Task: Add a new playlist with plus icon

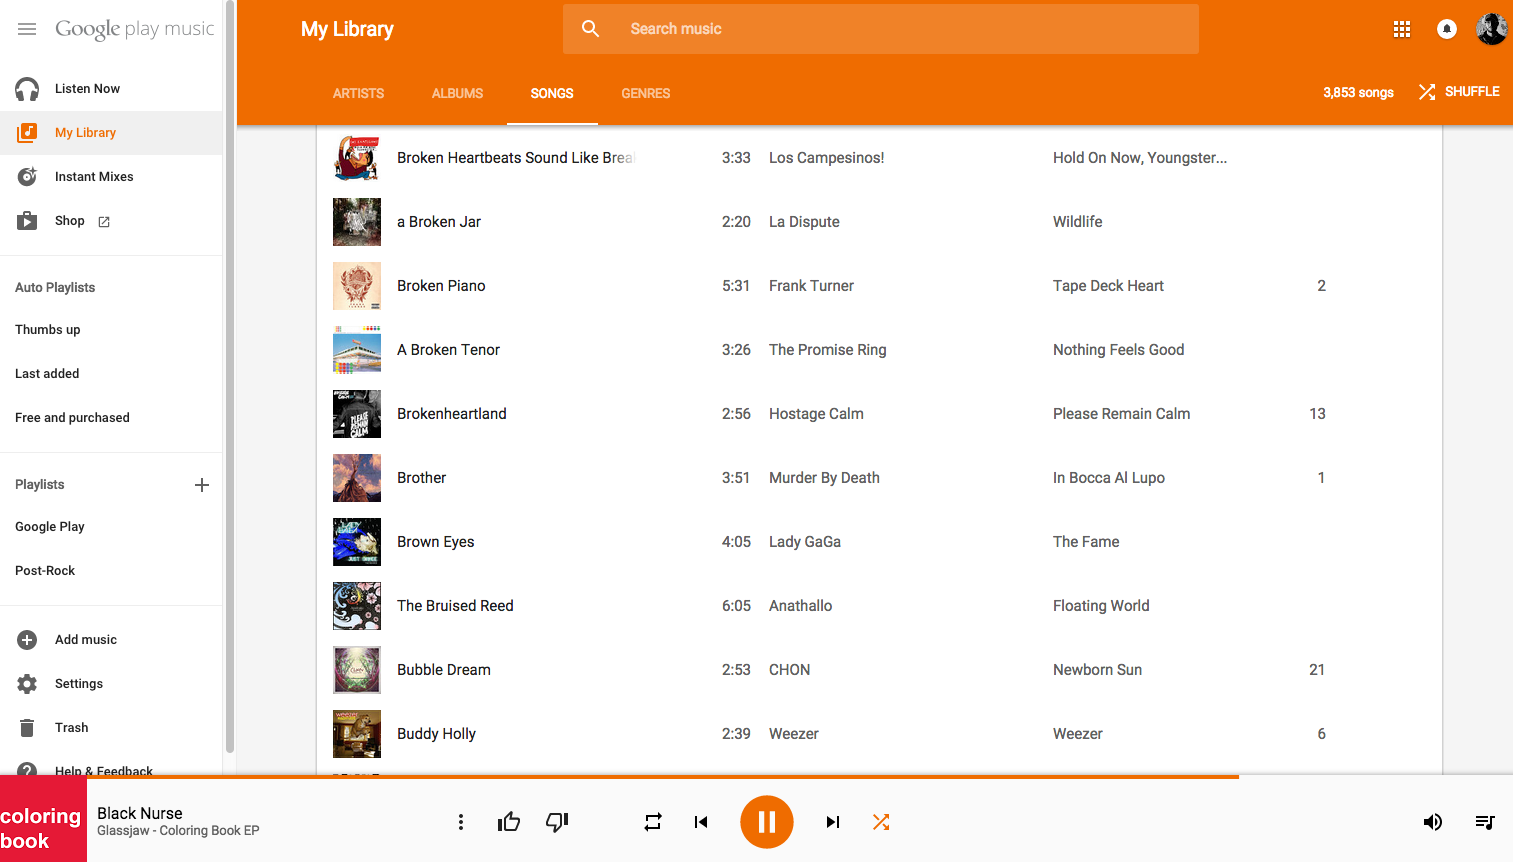Action: (202, 485)
